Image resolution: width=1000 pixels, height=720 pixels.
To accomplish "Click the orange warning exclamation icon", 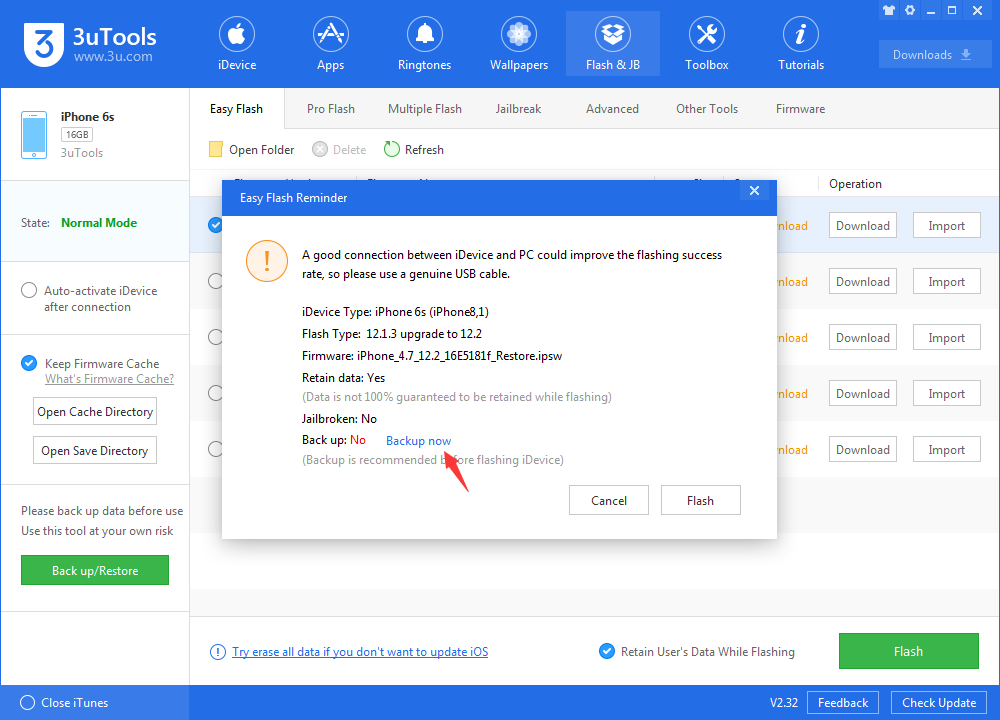I will tap(267, 261).
